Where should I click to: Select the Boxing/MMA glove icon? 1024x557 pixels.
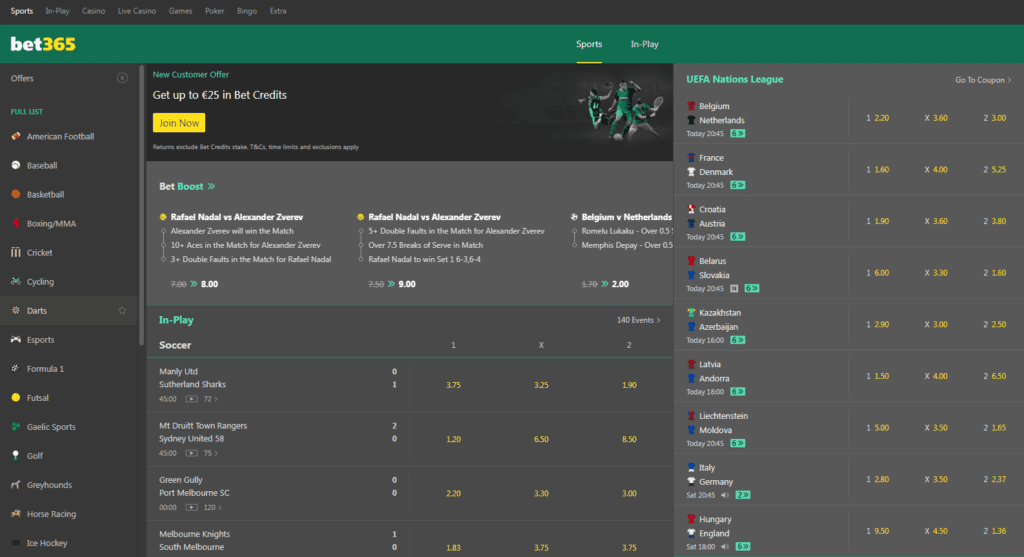click(15, 223)
